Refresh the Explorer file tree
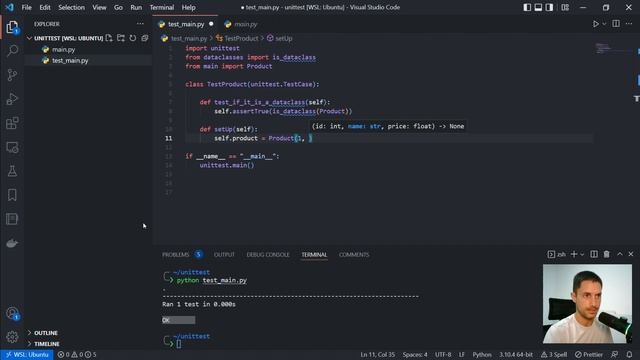 click(x=133, y=38)
